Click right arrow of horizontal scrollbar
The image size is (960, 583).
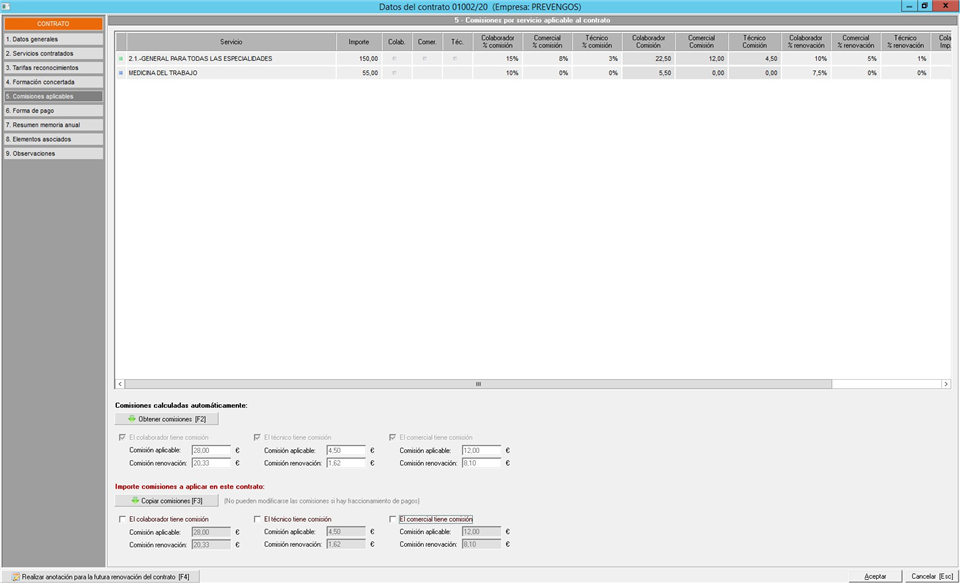945,384
